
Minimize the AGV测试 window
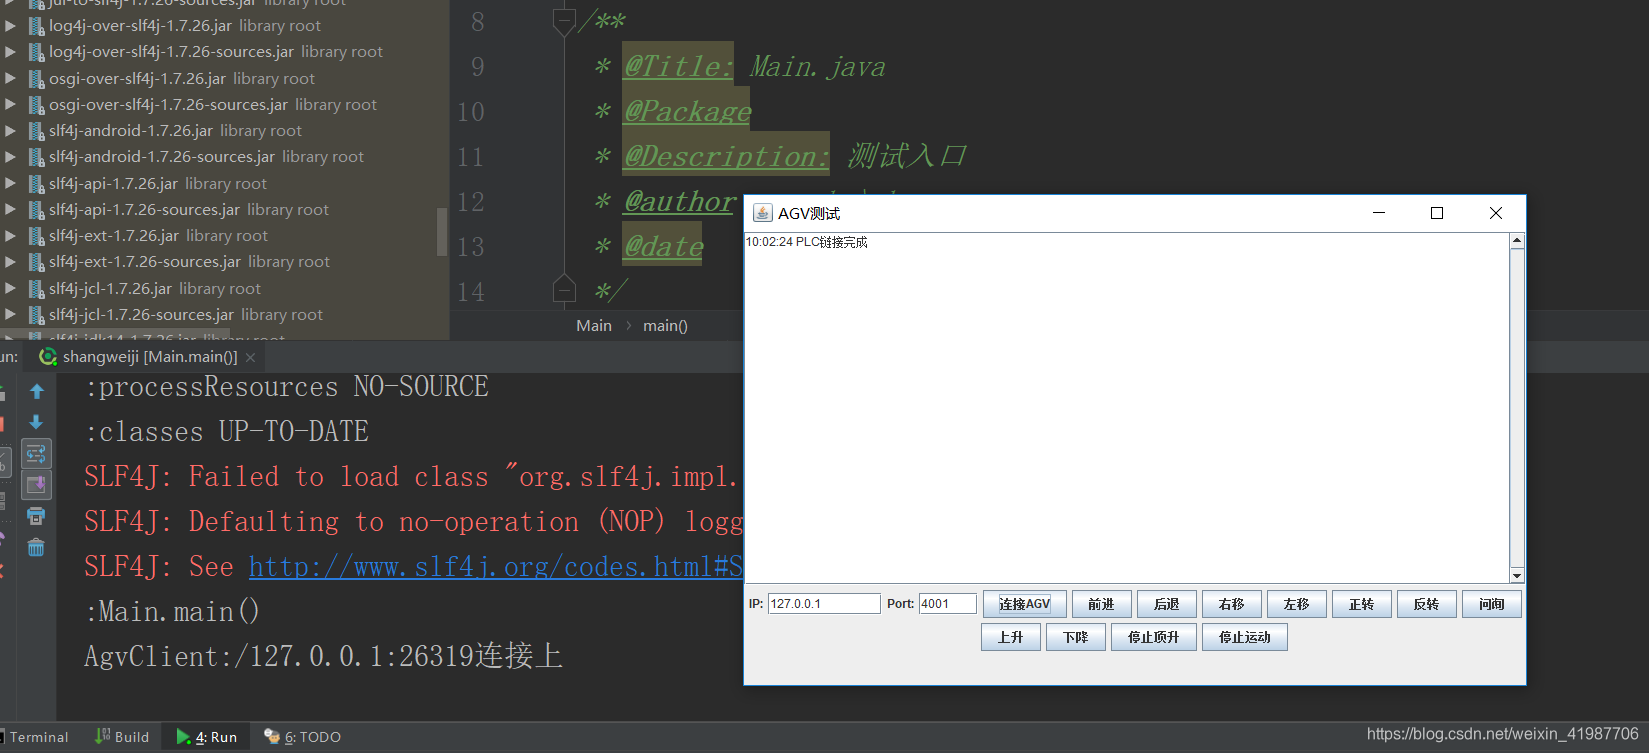(1379, 213)
